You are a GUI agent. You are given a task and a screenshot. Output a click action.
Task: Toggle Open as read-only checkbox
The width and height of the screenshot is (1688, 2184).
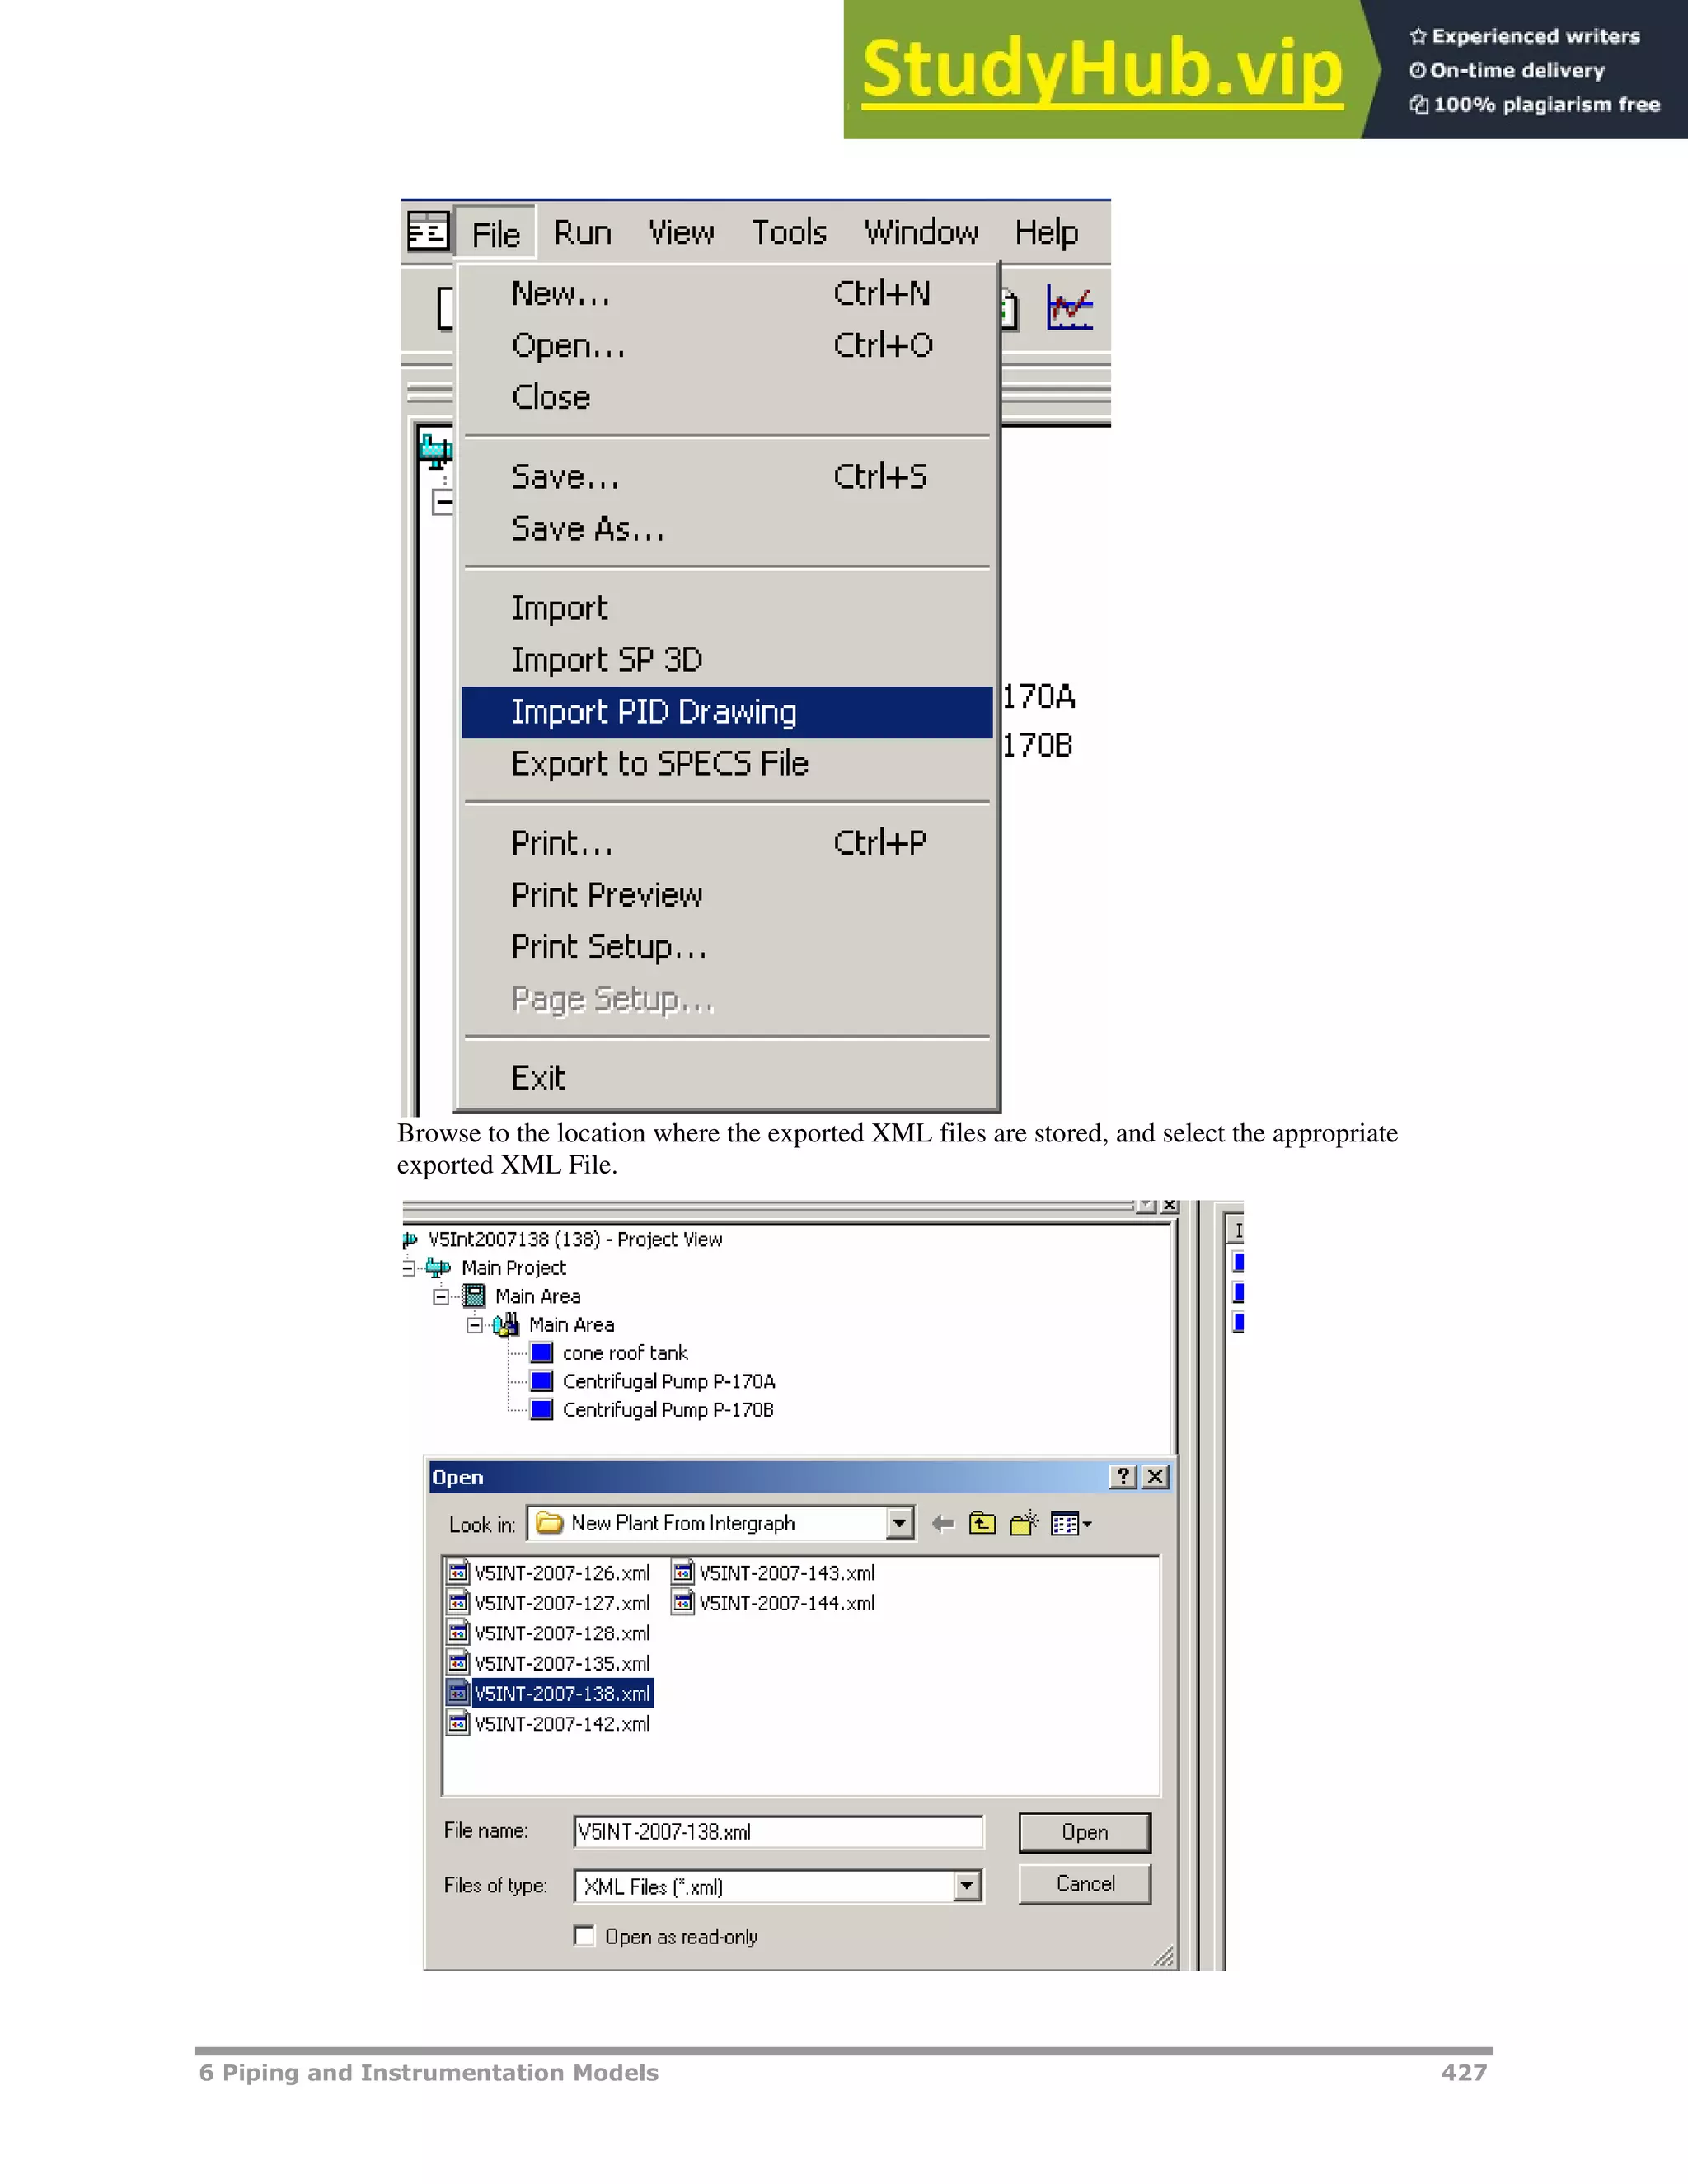[x=585, y=1936]
